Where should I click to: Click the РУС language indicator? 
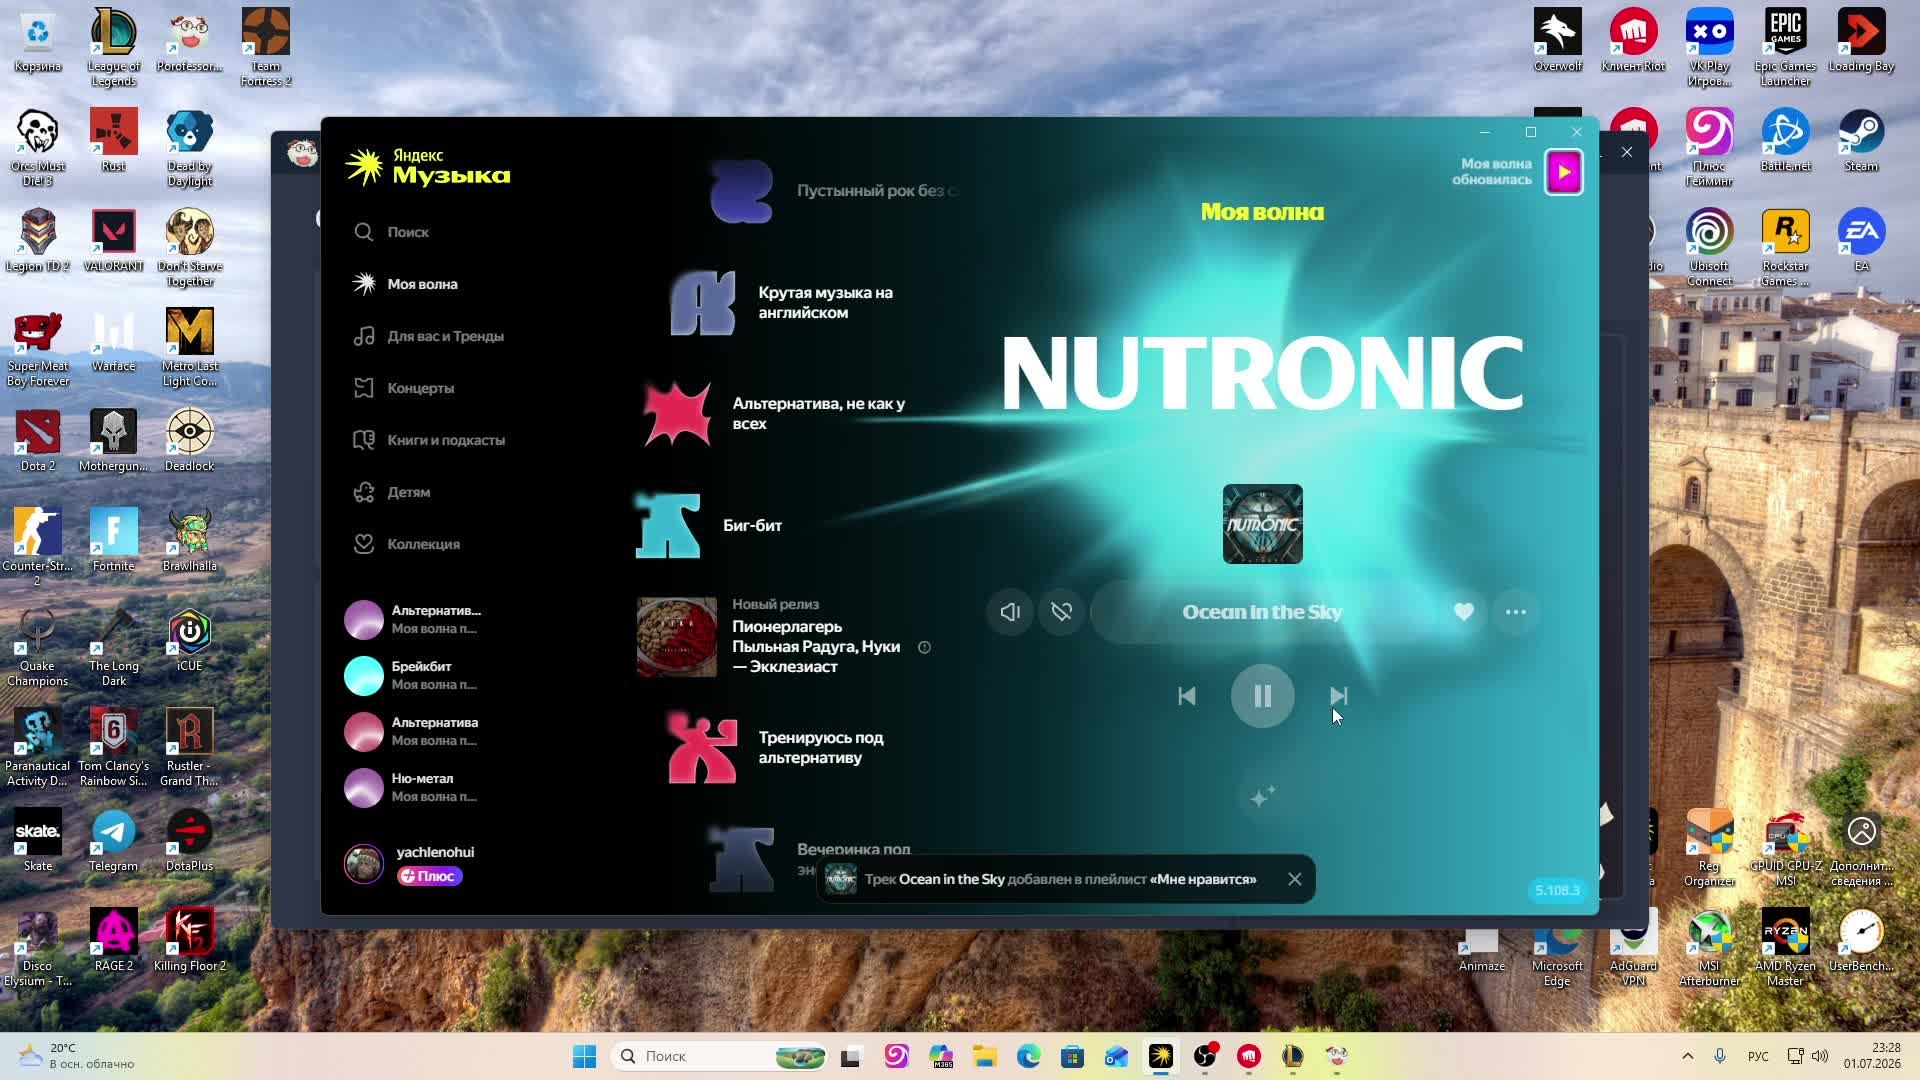coord(1757,1056)
